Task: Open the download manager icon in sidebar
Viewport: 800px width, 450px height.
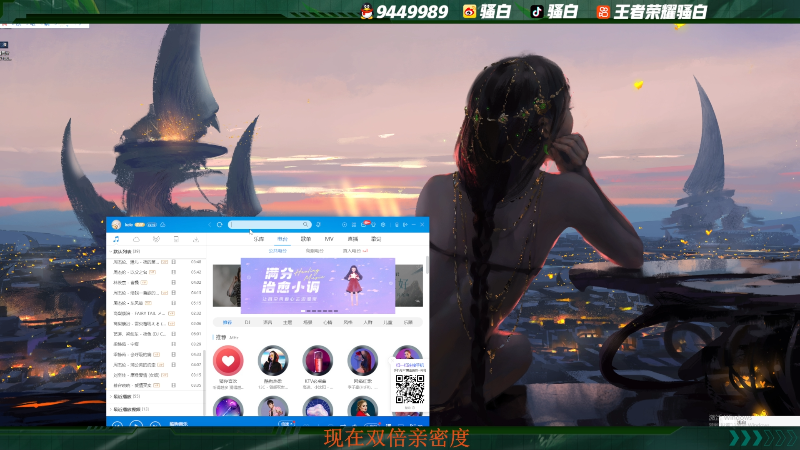Action: pyautogui.click(x=196, y=239)
